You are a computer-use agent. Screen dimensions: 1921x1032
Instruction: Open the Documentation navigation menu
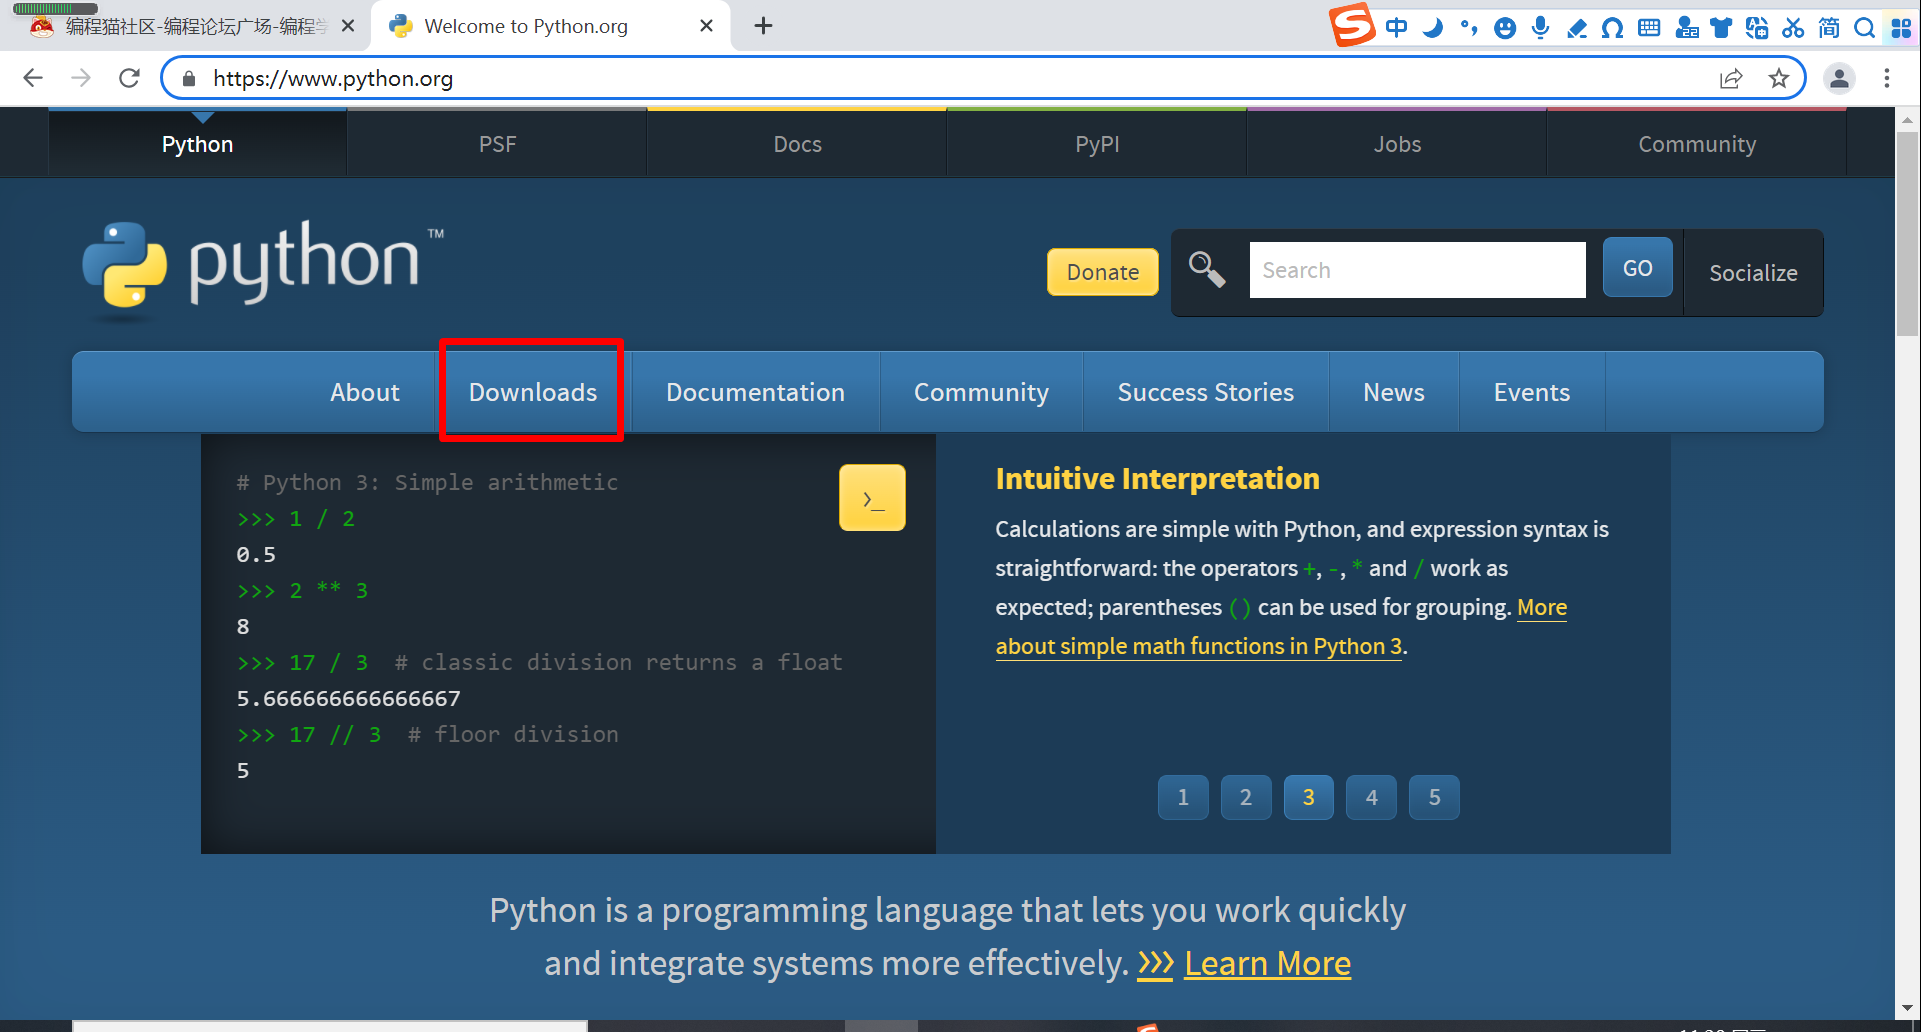click(756, 392)
